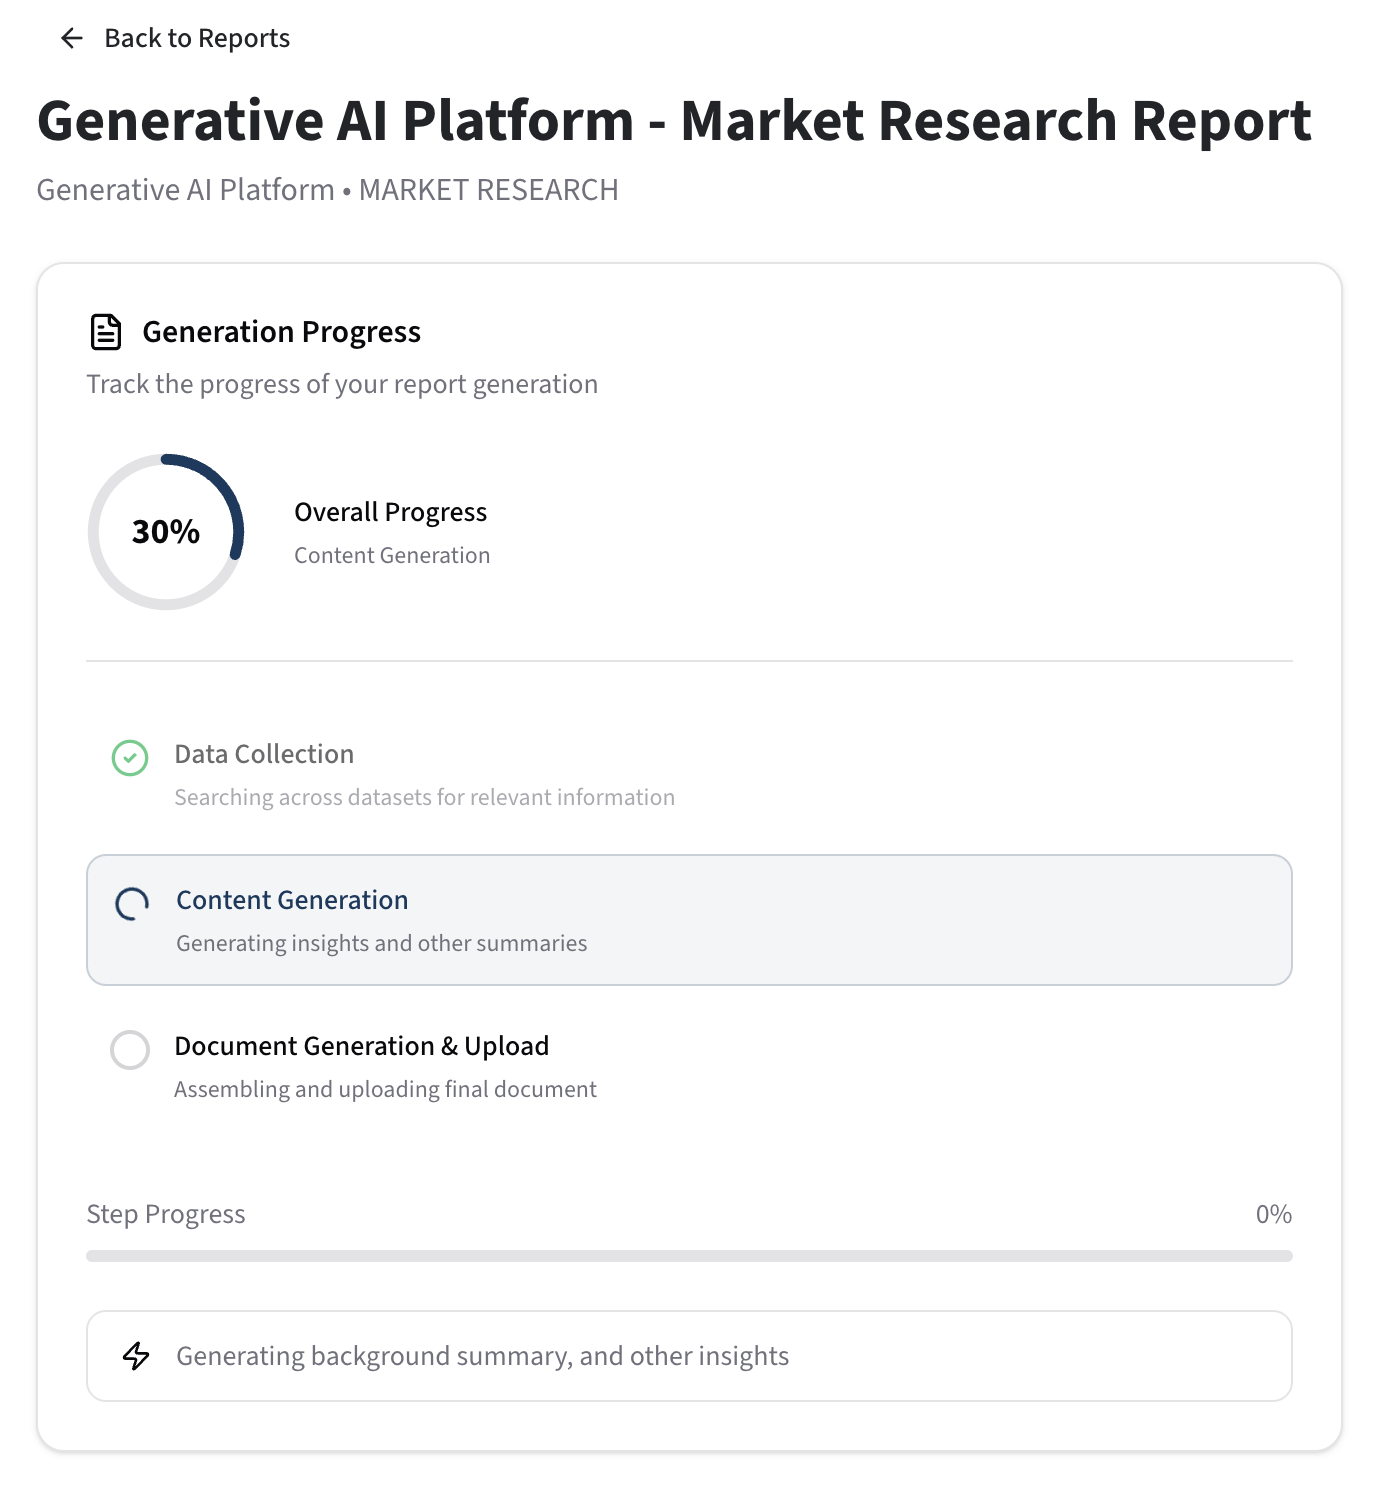The width and height of the screenshot is (1384, 1496).
Task: Click the lightning bolt icon
Action: pos(136,1356)
